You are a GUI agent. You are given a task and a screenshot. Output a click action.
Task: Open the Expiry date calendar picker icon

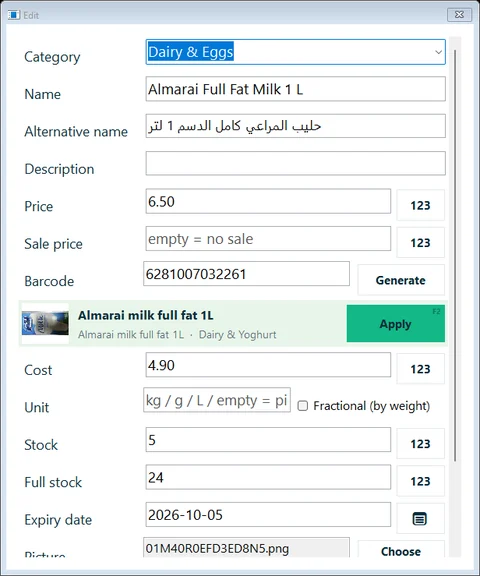(420, 518)
